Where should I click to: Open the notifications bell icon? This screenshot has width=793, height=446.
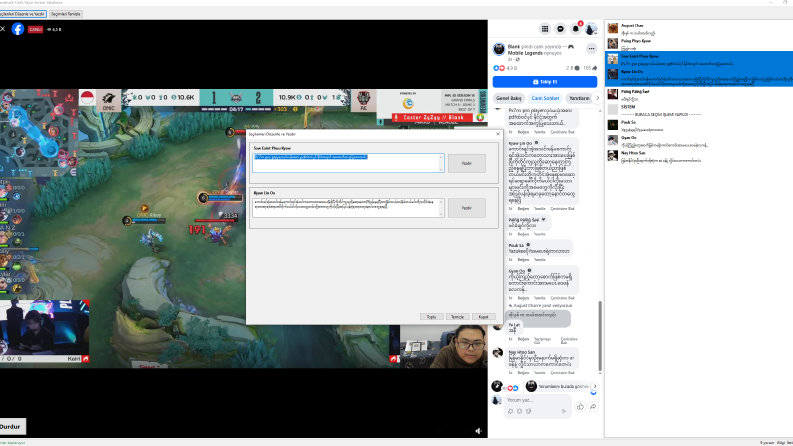click(576, 29)
